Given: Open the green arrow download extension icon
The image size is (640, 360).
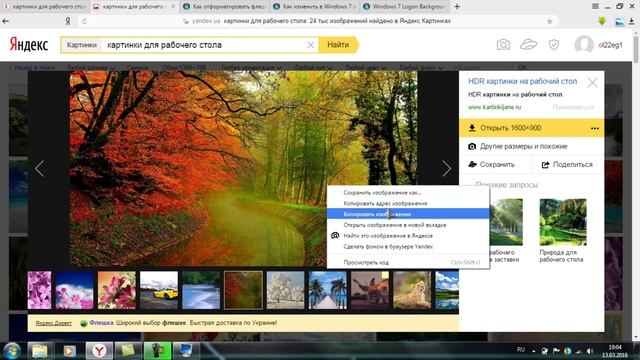Looking at the screenshot, I should (602, 21).
